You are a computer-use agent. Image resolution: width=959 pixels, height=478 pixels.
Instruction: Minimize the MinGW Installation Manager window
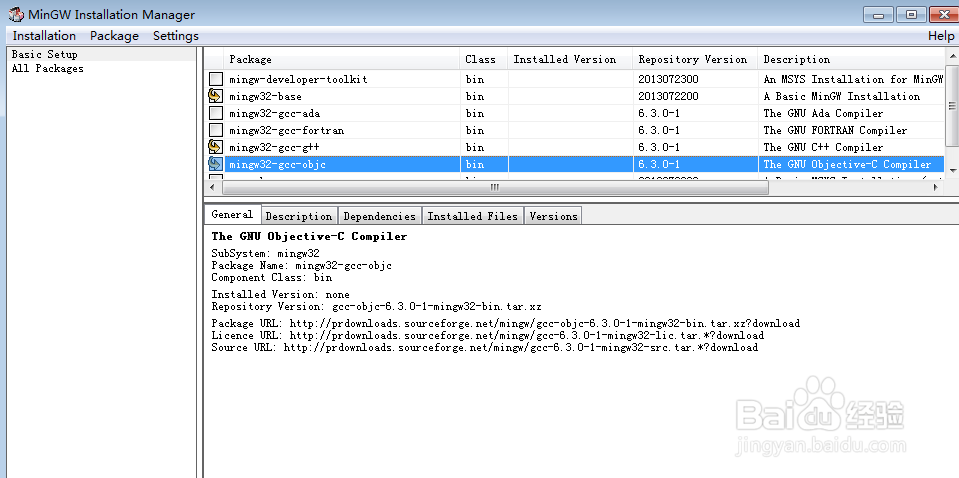pyautogui.click(x=879, y=15)
